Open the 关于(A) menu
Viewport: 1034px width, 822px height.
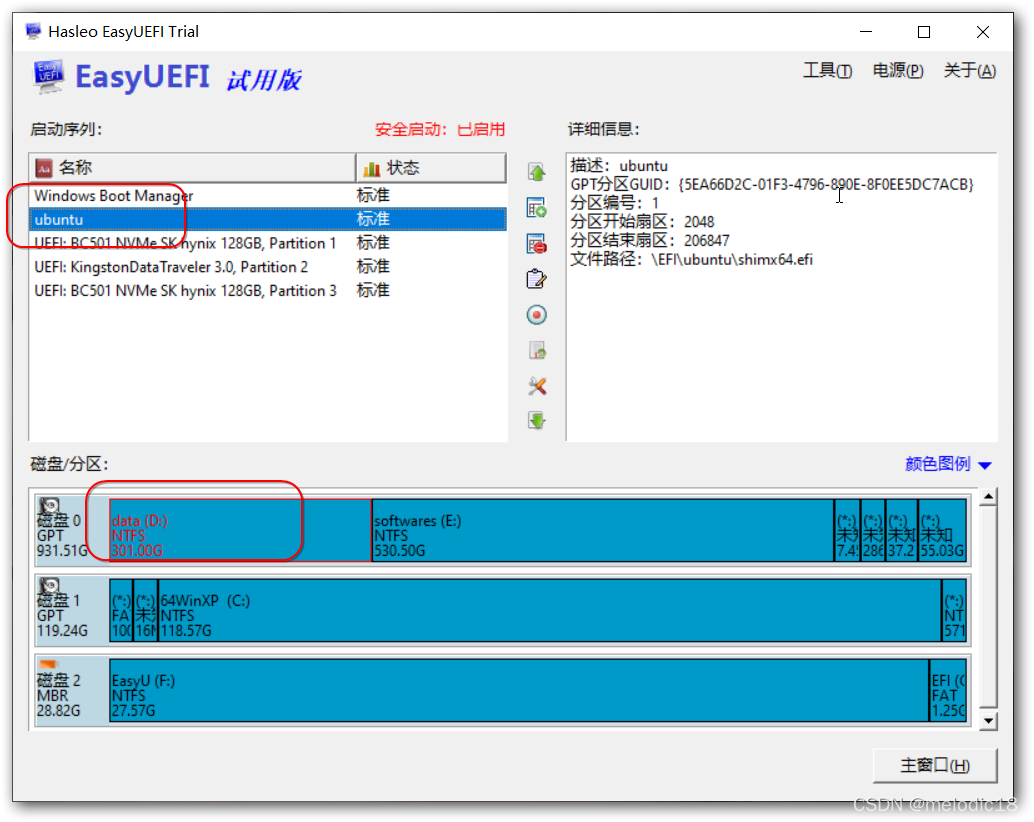tap(969, 71)
